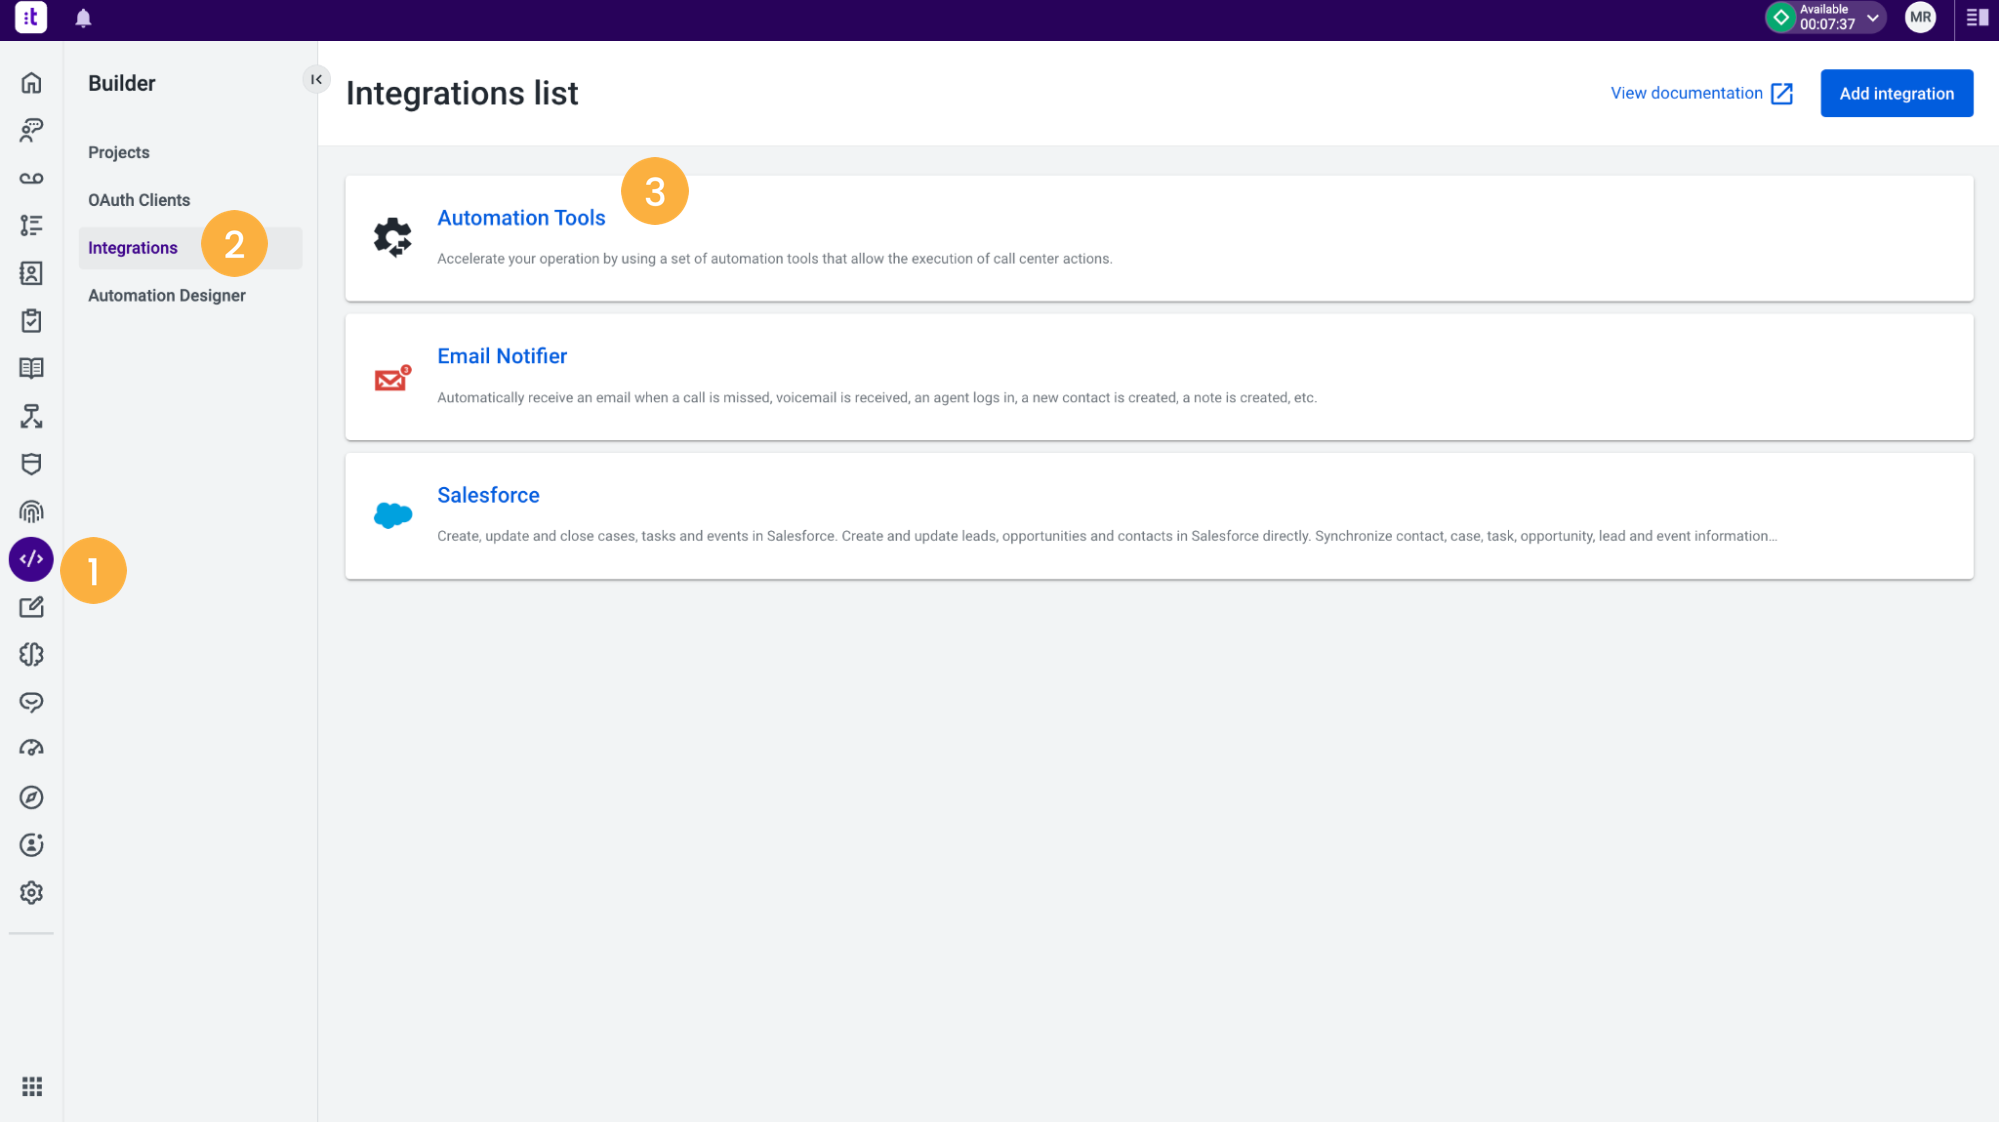Click the Builder panel title
This screenshot has width=1999, height=1123.
click(121, 83)
